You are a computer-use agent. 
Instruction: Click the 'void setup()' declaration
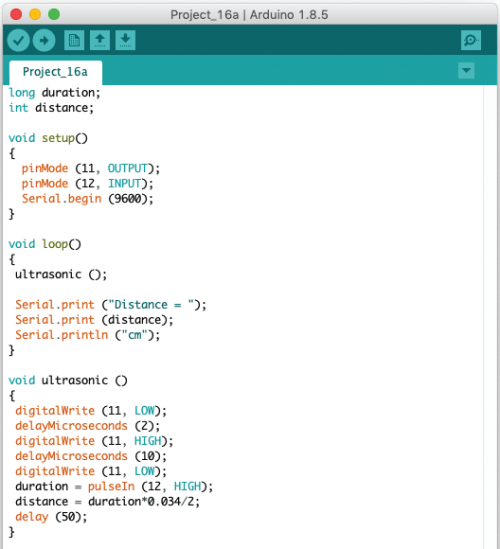tap(48, 138)
